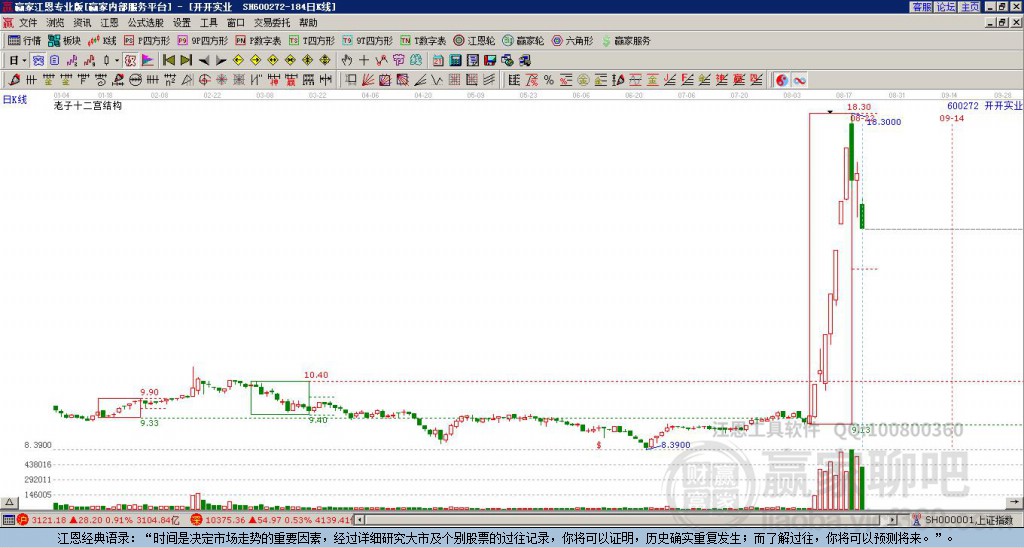Toggle the yin-yang (taiji) toolbar button

tap(782, 79)
